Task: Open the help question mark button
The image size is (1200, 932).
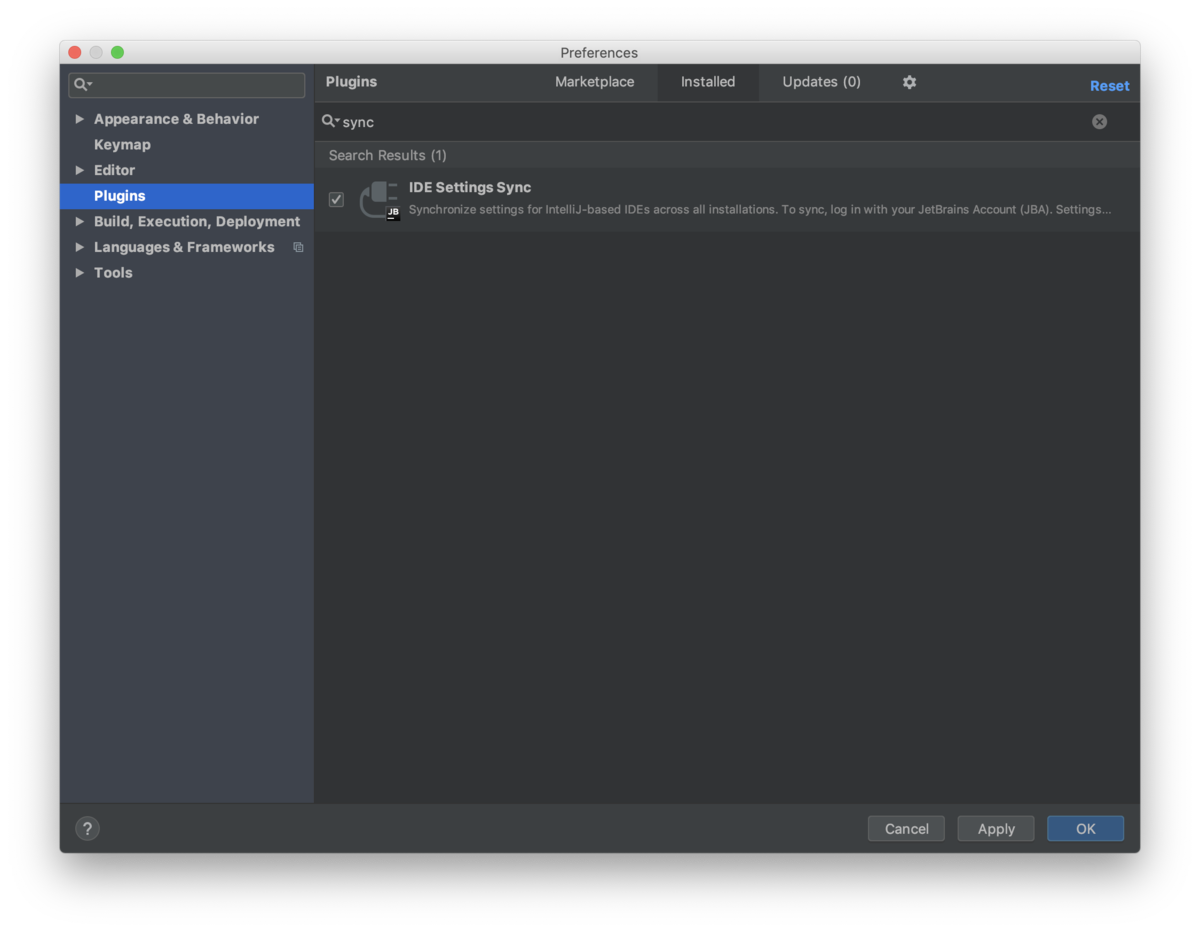Action: (88, 828)
